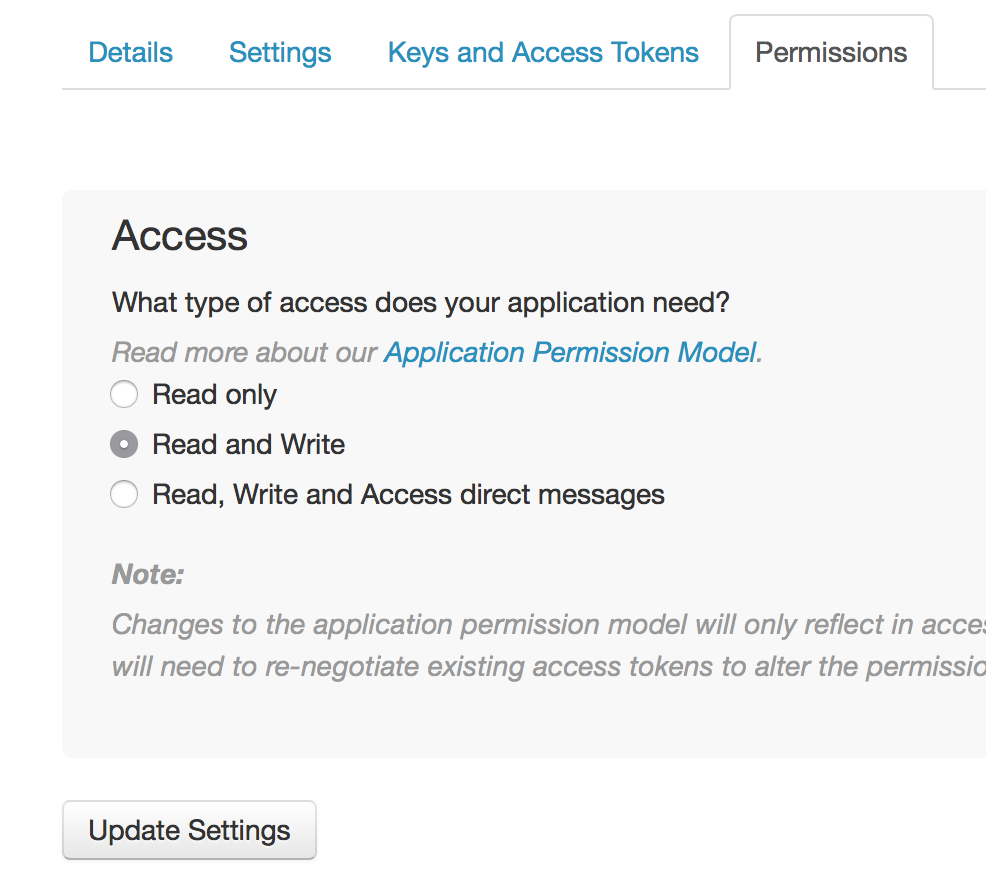Click the 'Read more about our' text
Screen dimensions: 986x884
pyautogui.click(x=244, y=352)
